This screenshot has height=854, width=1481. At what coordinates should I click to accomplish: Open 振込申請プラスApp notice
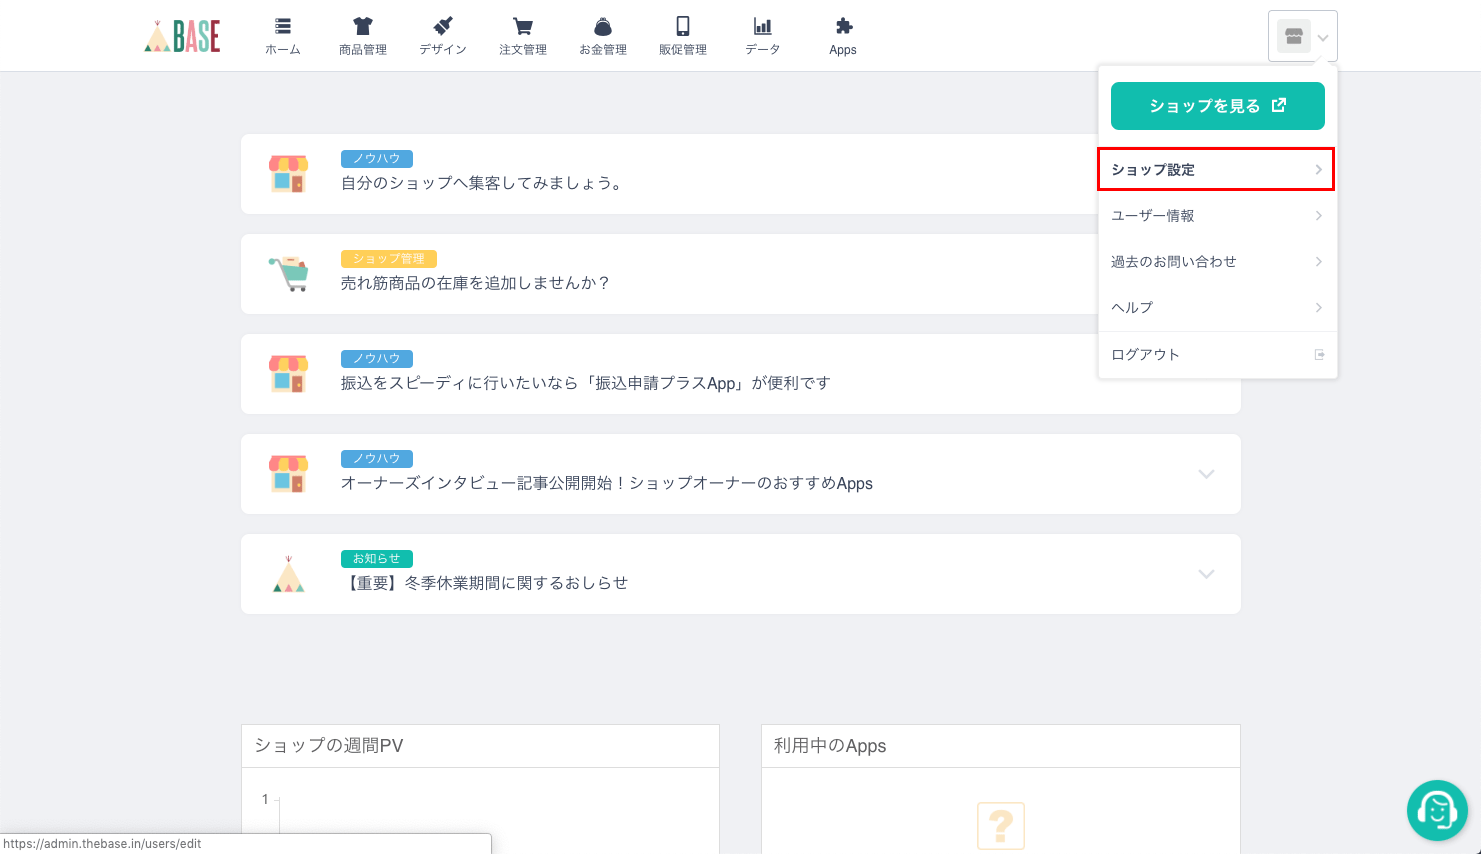(x=741, y=374)
